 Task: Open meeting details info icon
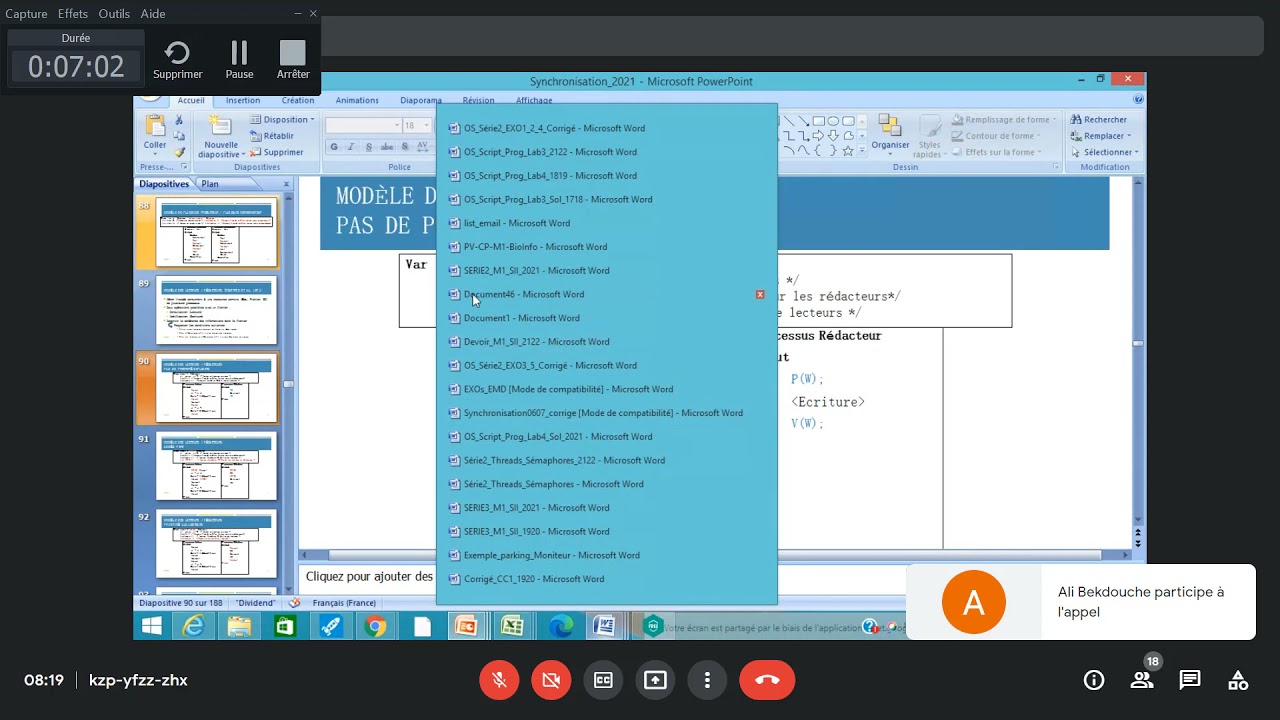[x=1094, y=680]
